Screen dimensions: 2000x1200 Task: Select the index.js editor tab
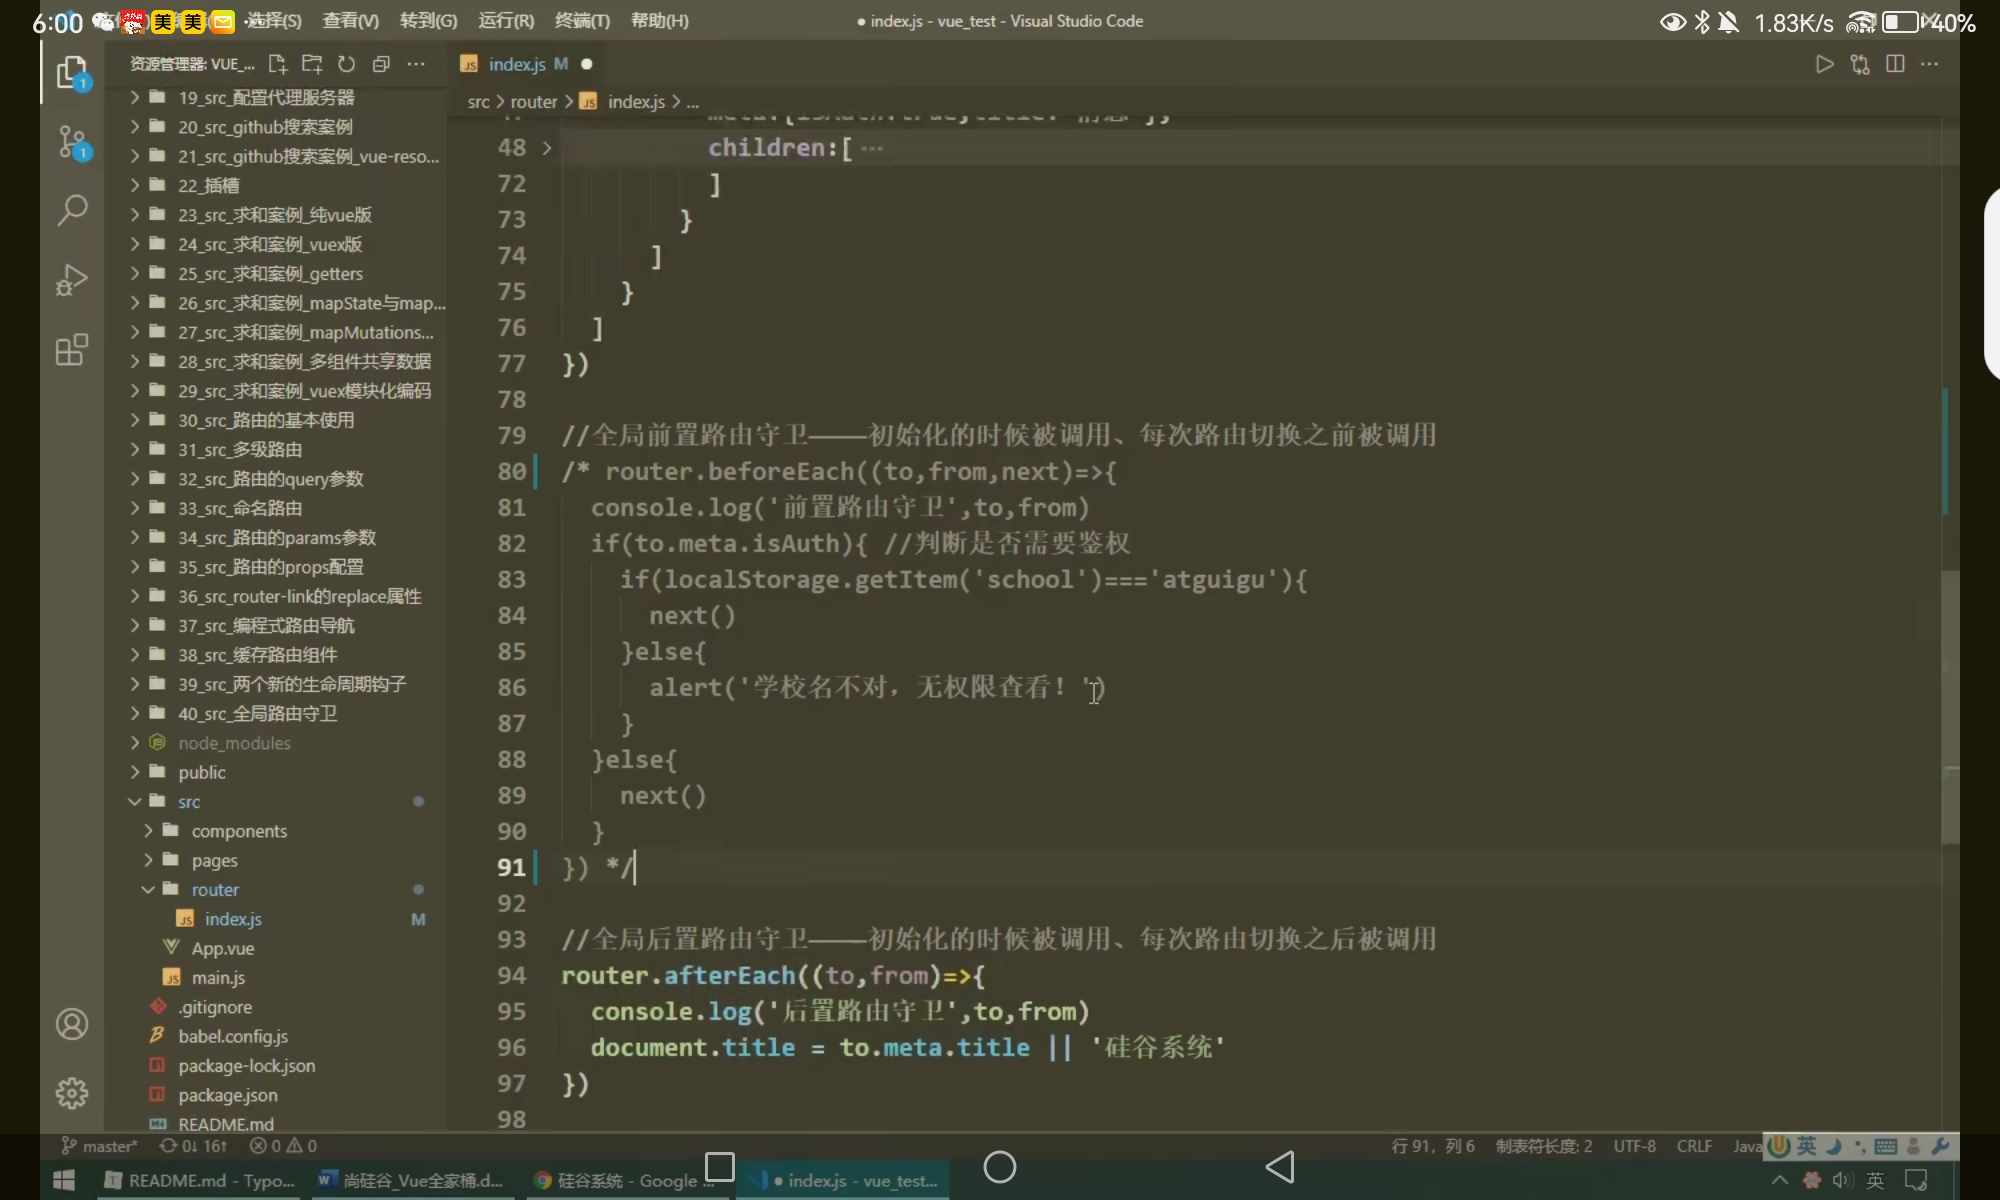516,64
